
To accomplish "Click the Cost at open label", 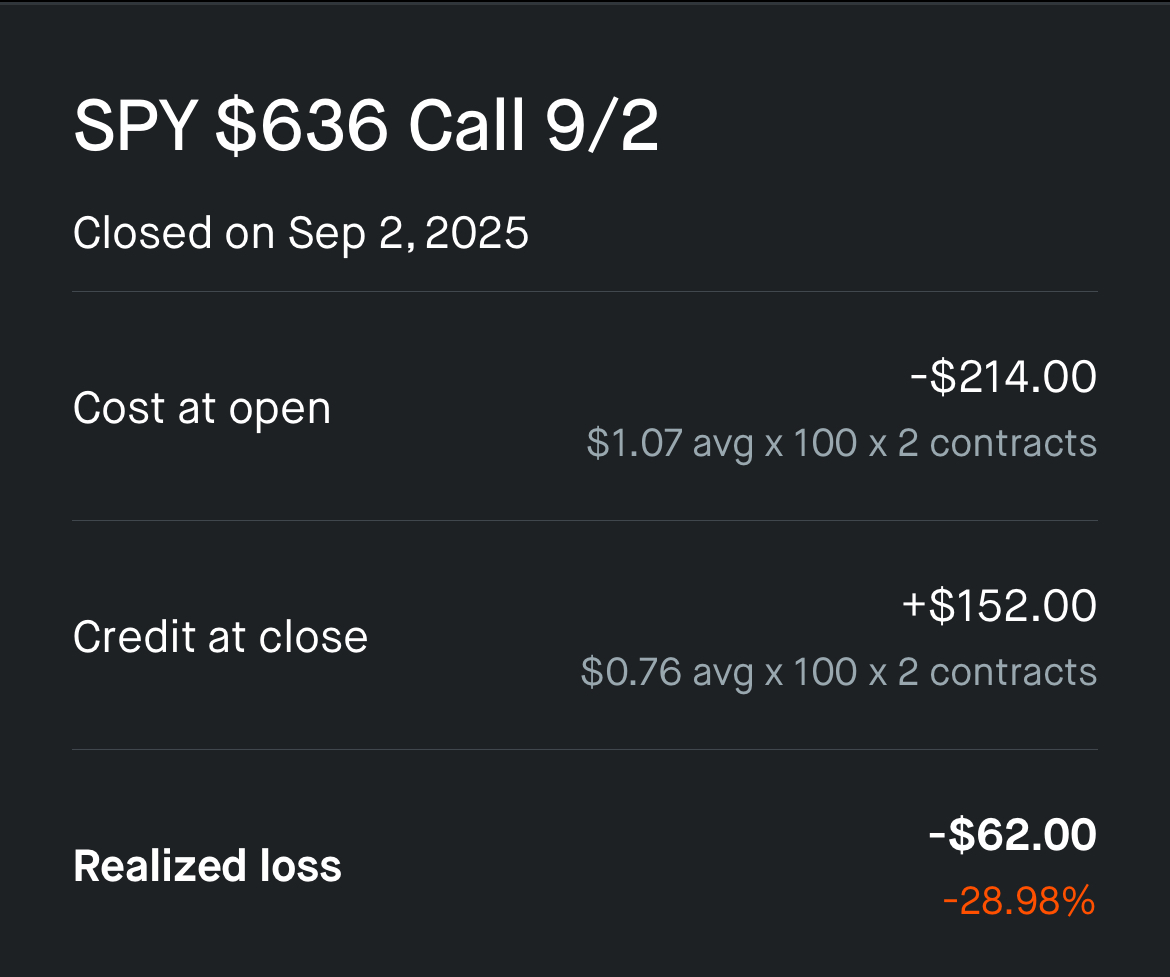I will tap(202, 409).
